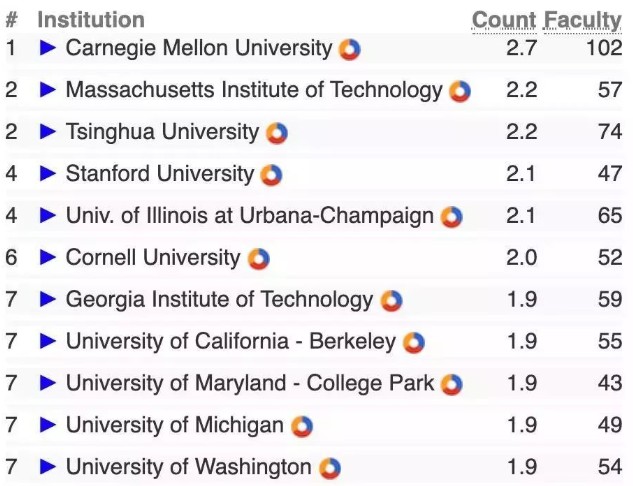
Task: Expand the Cornell University disclosure triangle
Action: coord(48,257)
